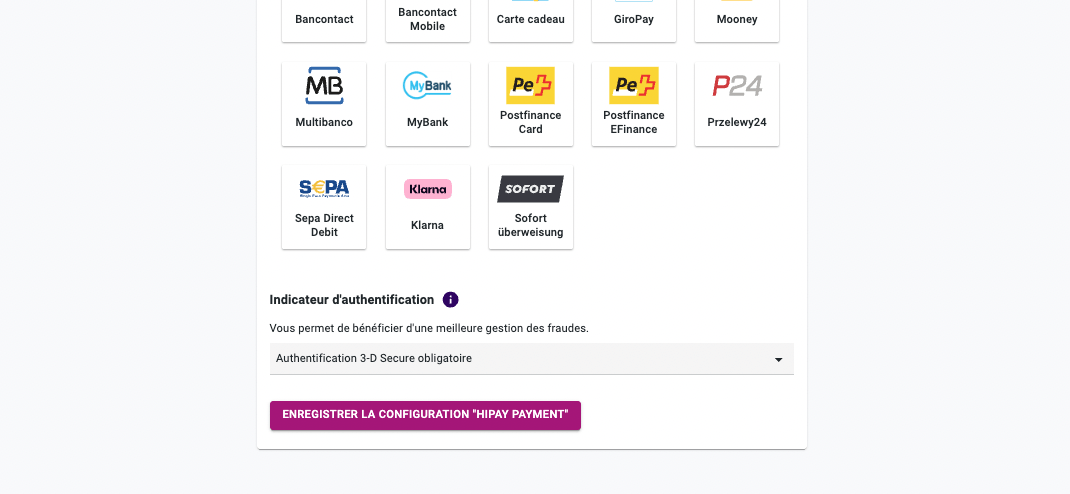Image resolution: width=1070 pixels, height=494 pixels.
Task: Click the fraud management description text
Action: [429, 328]
